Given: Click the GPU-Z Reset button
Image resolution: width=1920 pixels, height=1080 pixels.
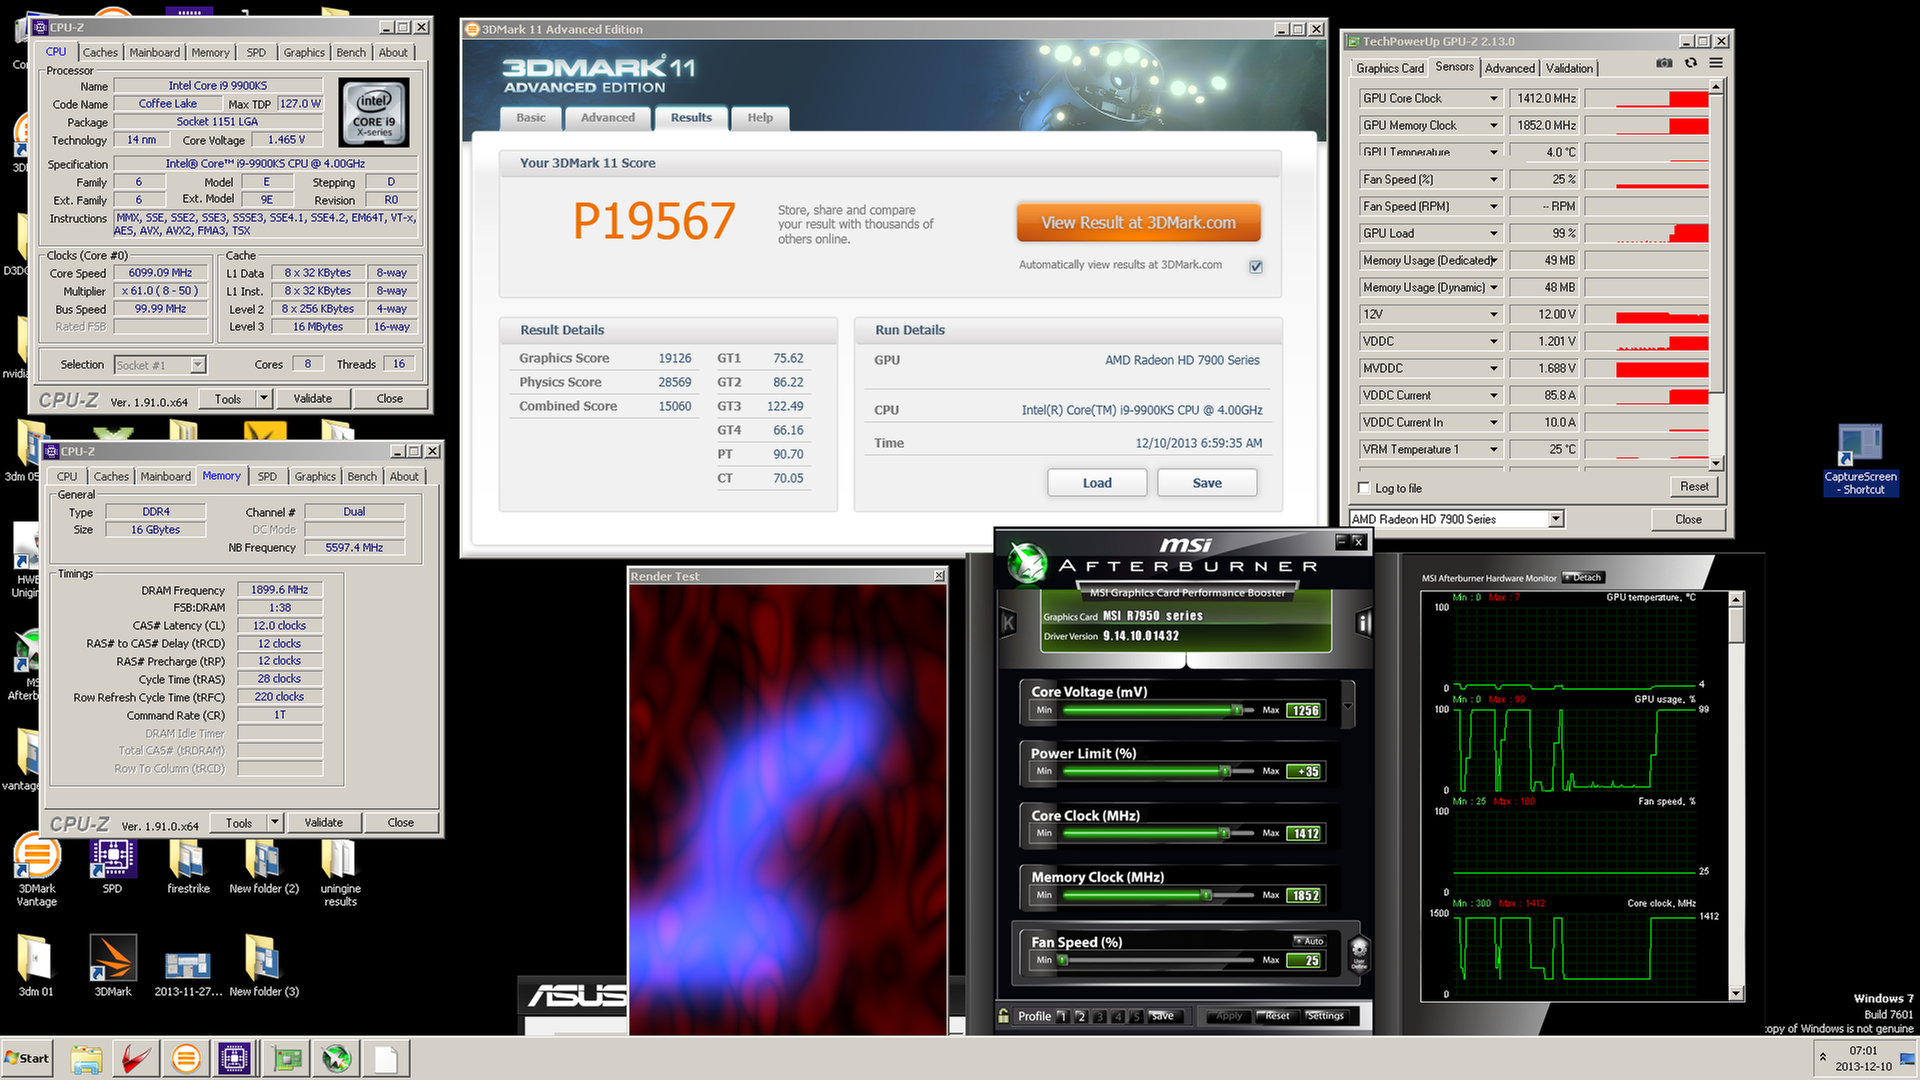Looking at the screenshot, I should [x=1694, y=487].
